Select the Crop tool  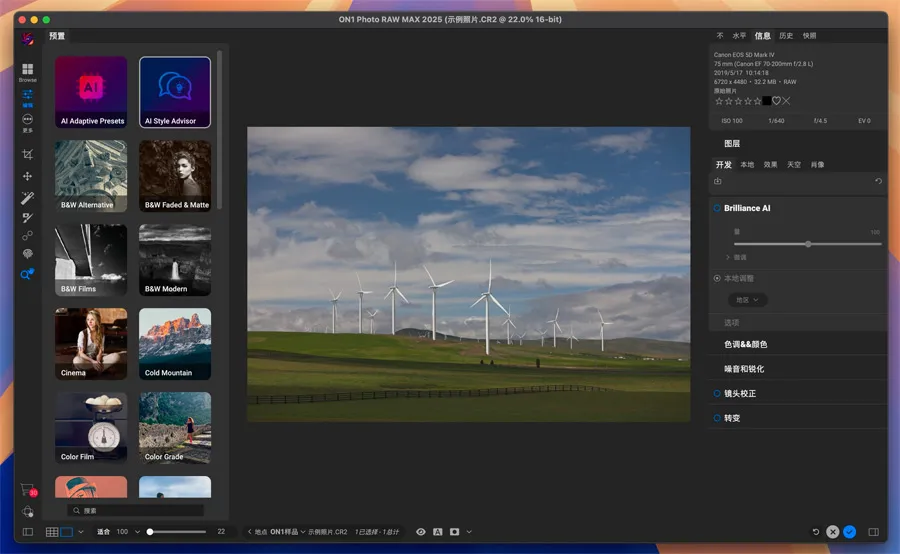[x=27, y=154]
